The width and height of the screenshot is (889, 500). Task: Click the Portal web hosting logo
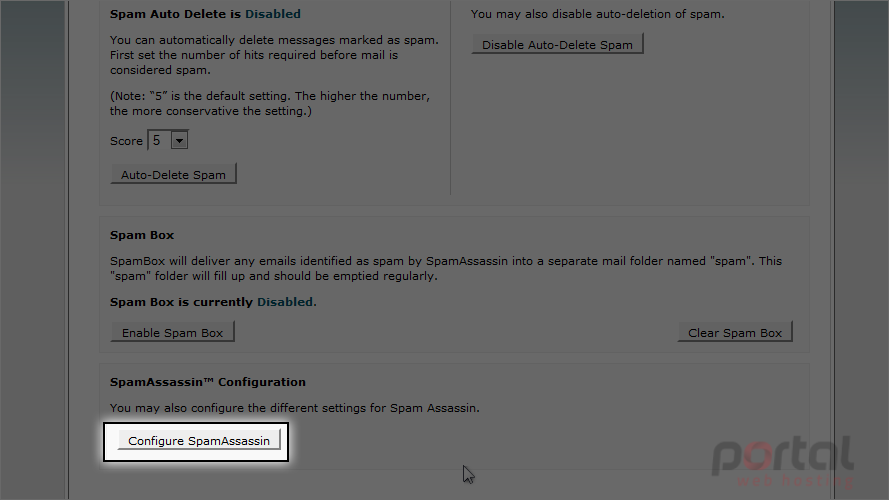[x=782, y=461]
